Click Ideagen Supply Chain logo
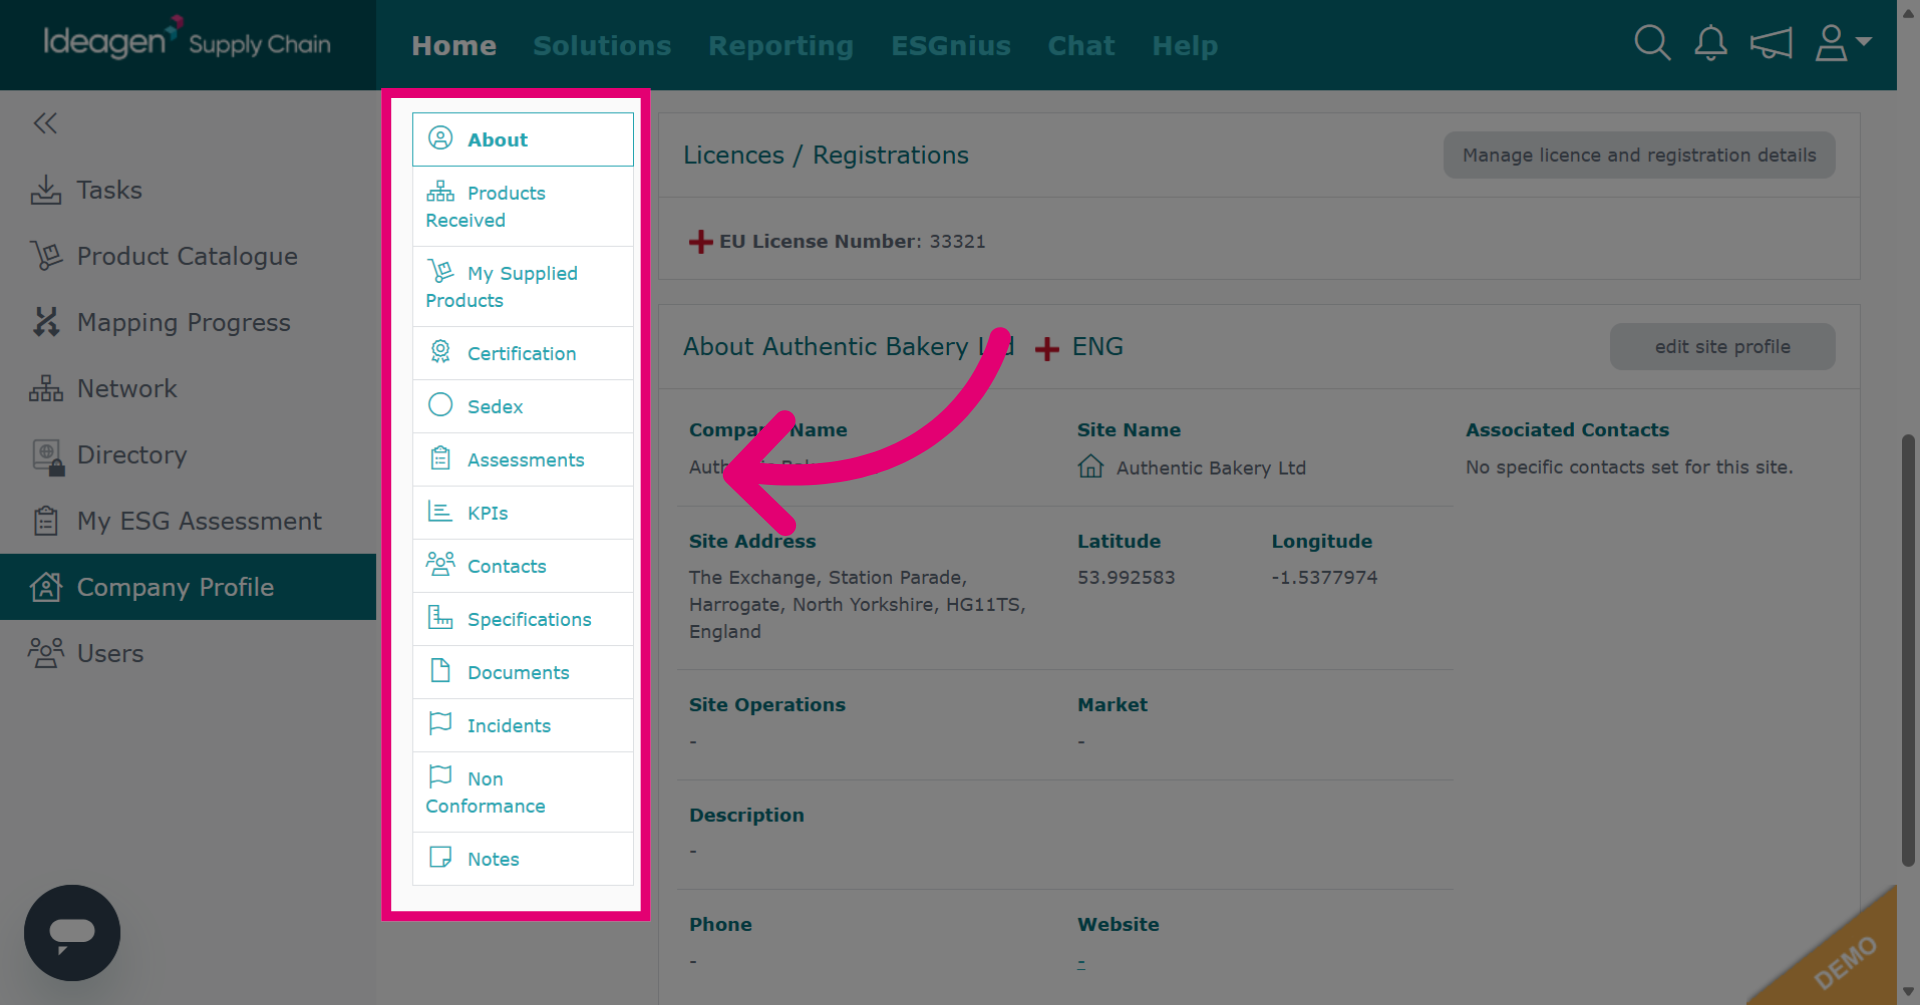Image resolution: width=1920 pixels, height=1005 pixels. (x=187, y=40)
